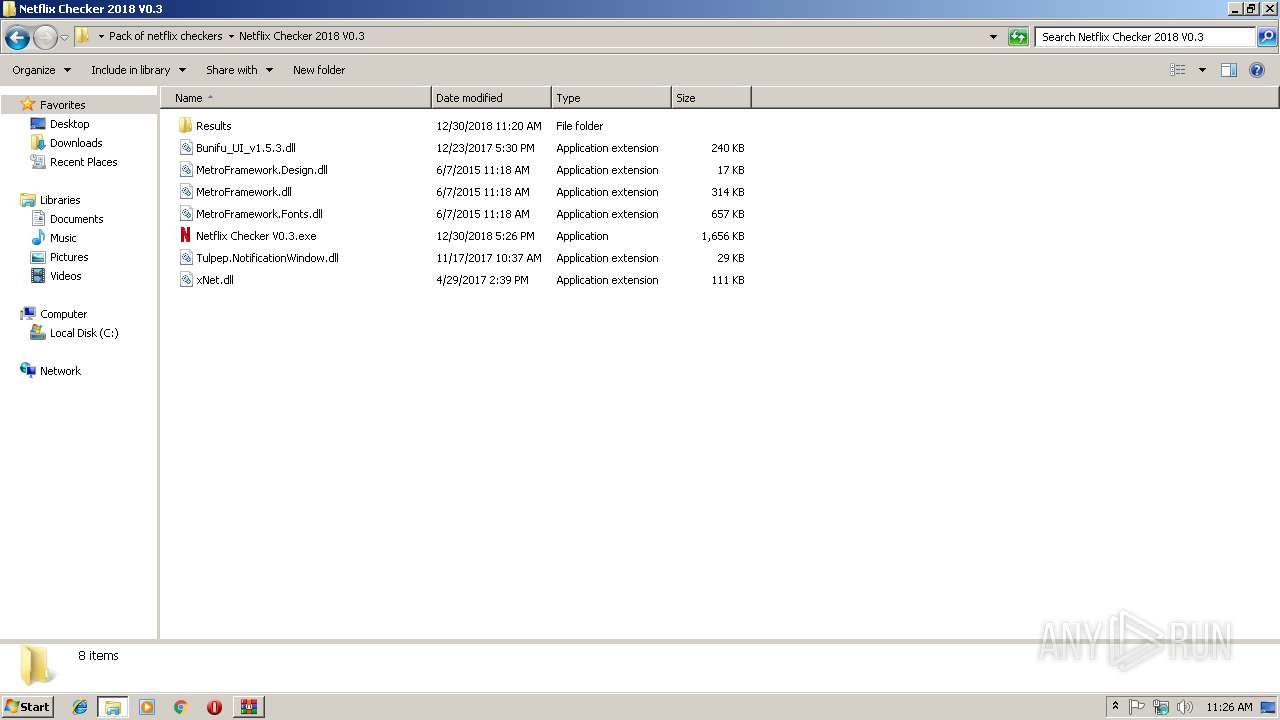Open the Music library
The height and width of the screenshot is (720, 1280).
point(63,238)
